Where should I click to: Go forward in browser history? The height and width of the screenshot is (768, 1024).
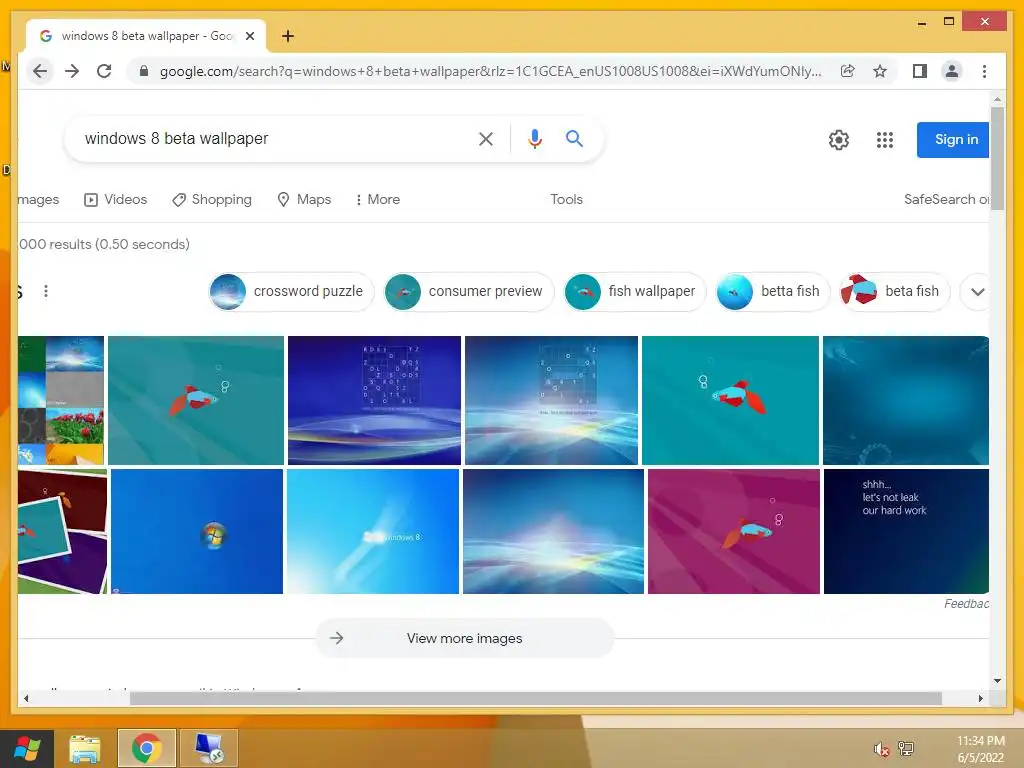(72, 71)
